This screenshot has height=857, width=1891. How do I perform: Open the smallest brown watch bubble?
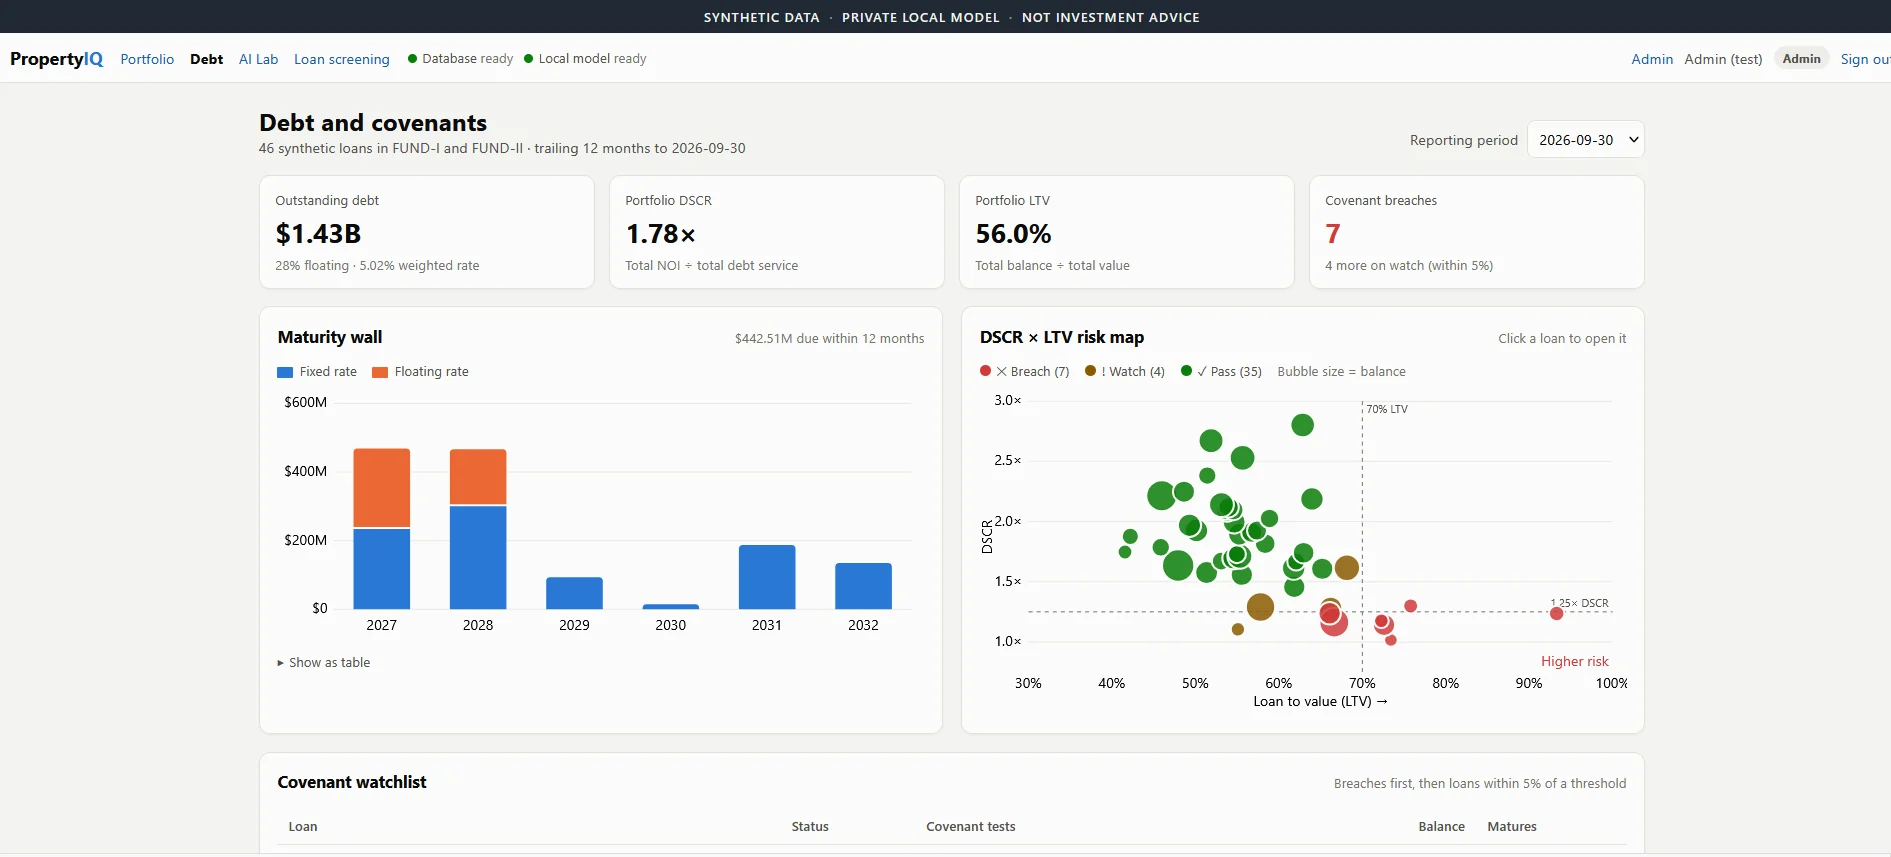1238,629
